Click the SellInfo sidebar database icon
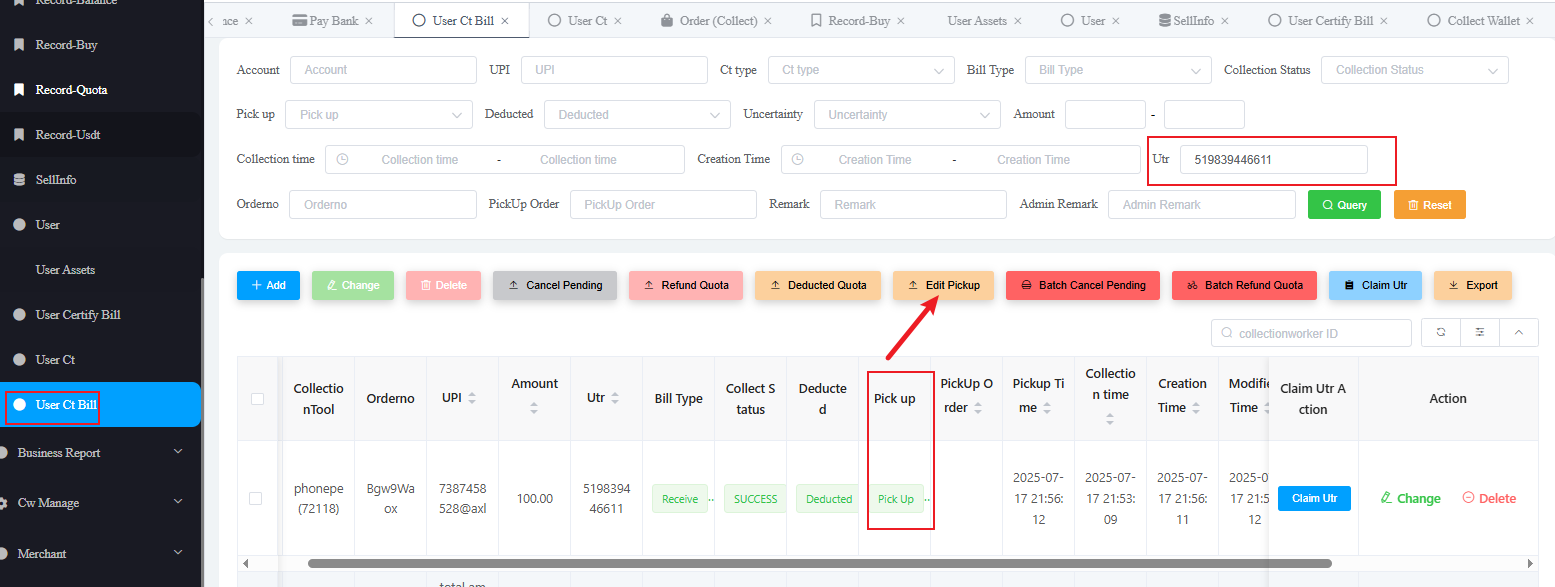The width and height of the screenshot is (1555, 587). point(19,180)
